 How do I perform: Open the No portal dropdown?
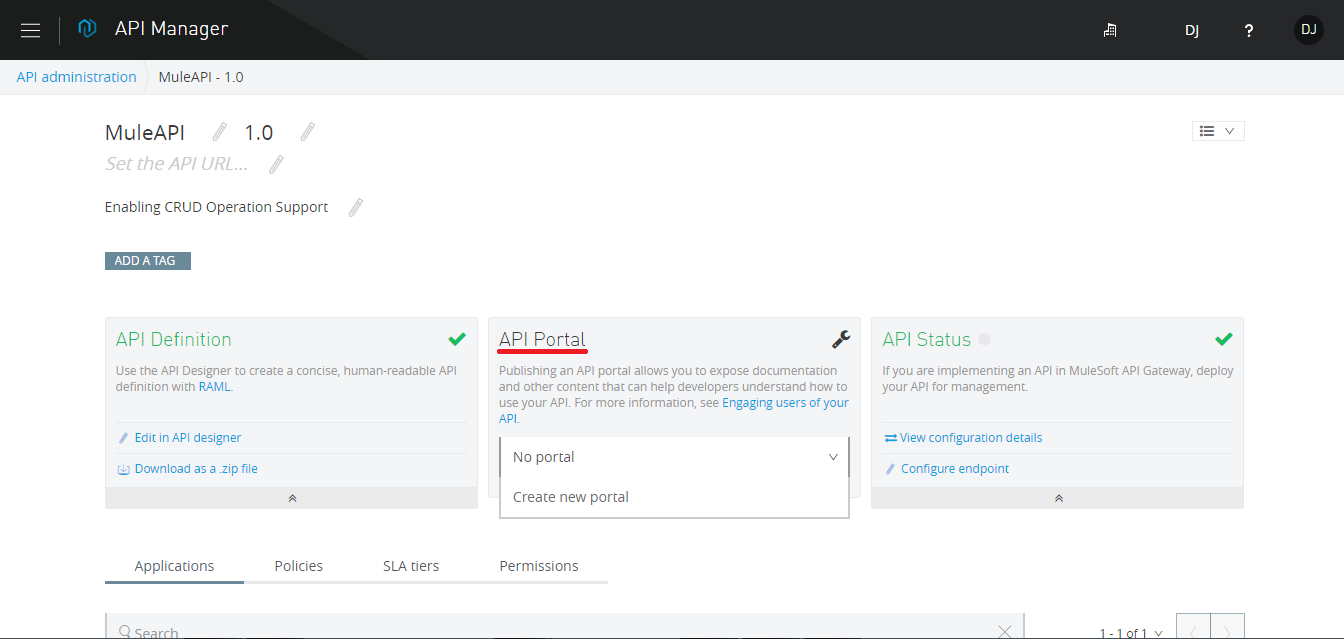pos(674,456)
